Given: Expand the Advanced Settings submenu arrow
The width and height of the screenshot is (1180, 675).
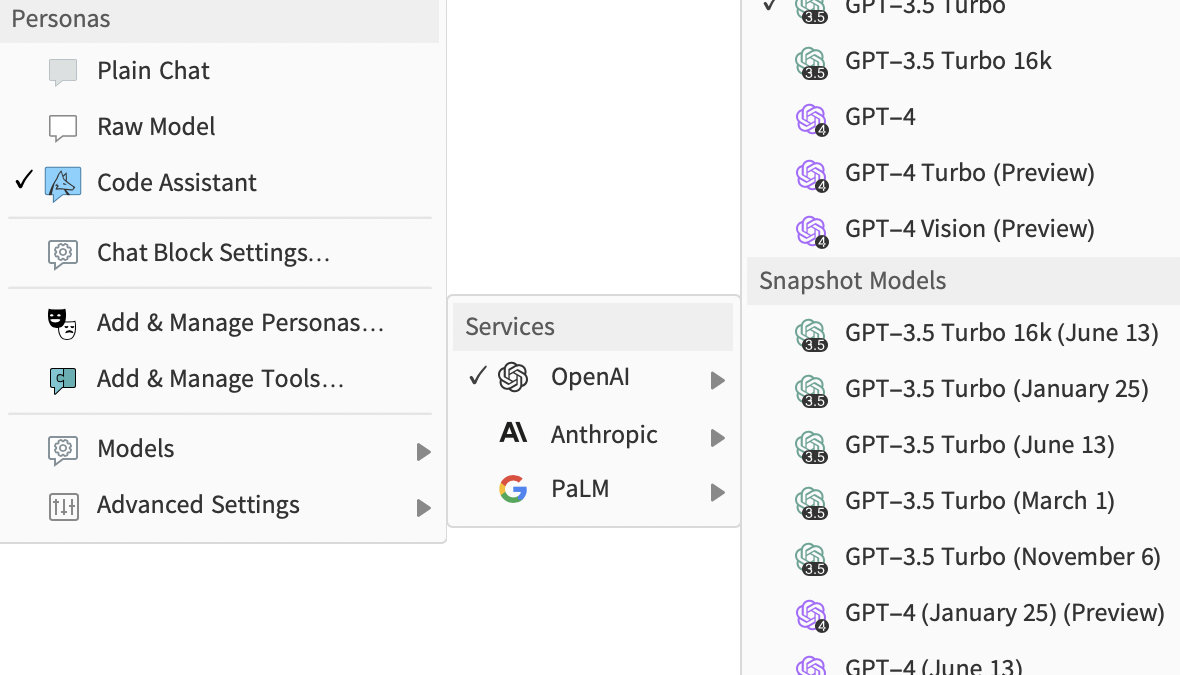Looking at the screenshot, I should [424, 508].
